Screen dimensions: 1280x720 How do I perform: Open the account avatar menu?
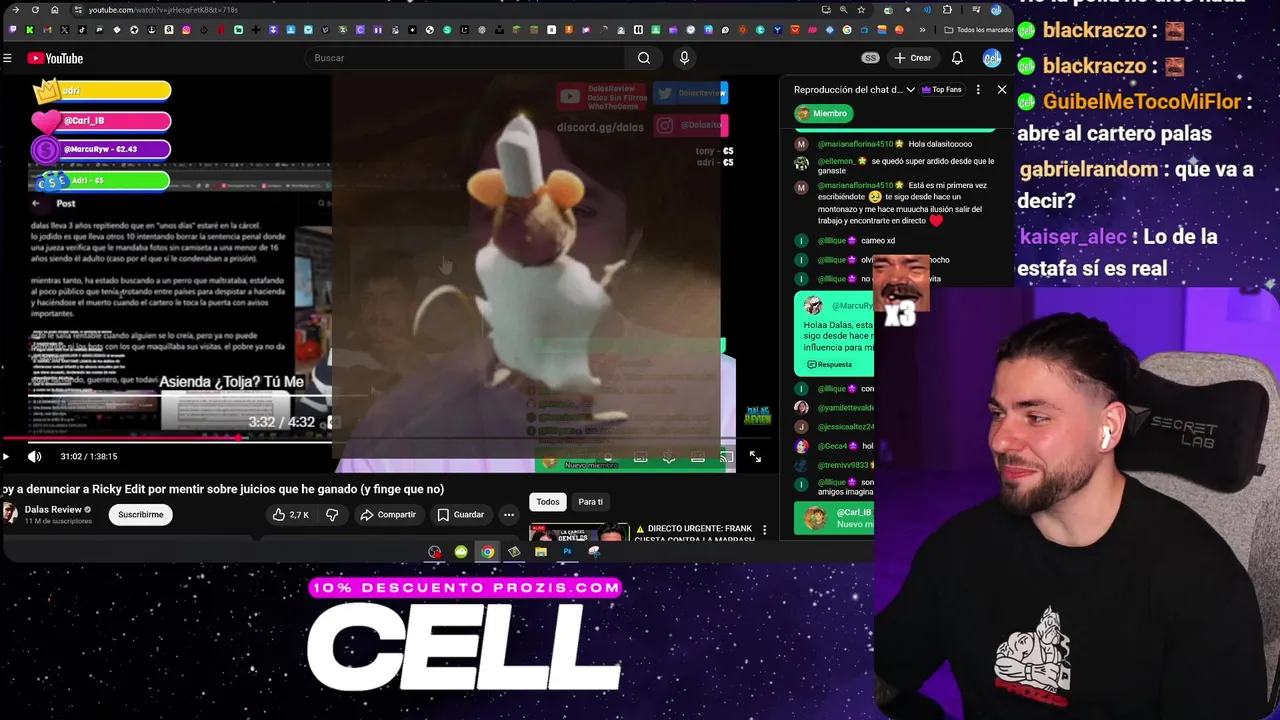tap(992, 58)
